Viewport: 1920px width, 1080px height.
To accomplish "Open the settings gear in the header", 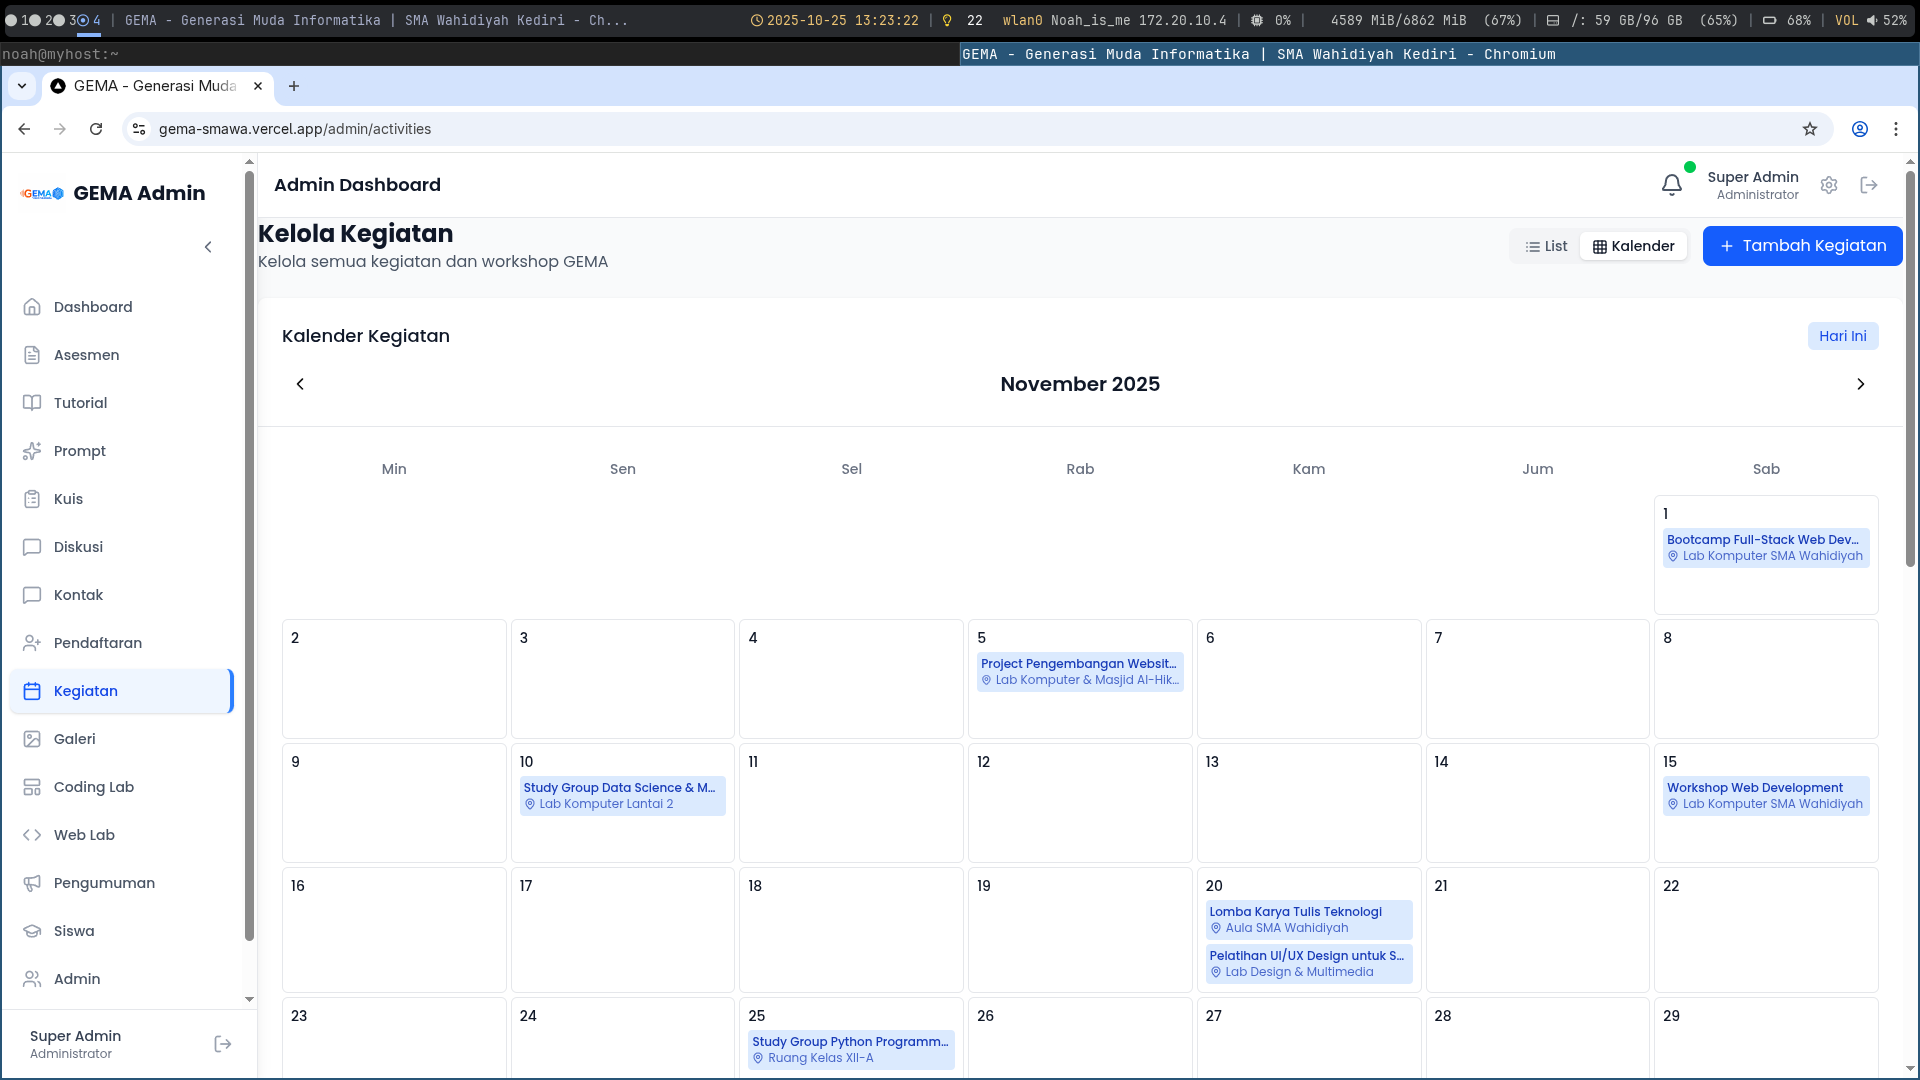I will [1829, 185].
